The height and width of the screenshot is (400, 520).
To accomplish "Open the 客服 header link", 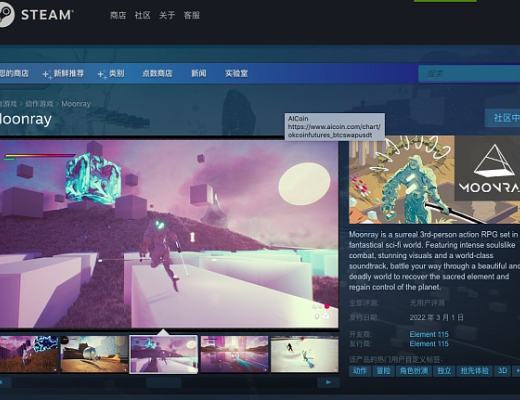I will pos(192,15).
